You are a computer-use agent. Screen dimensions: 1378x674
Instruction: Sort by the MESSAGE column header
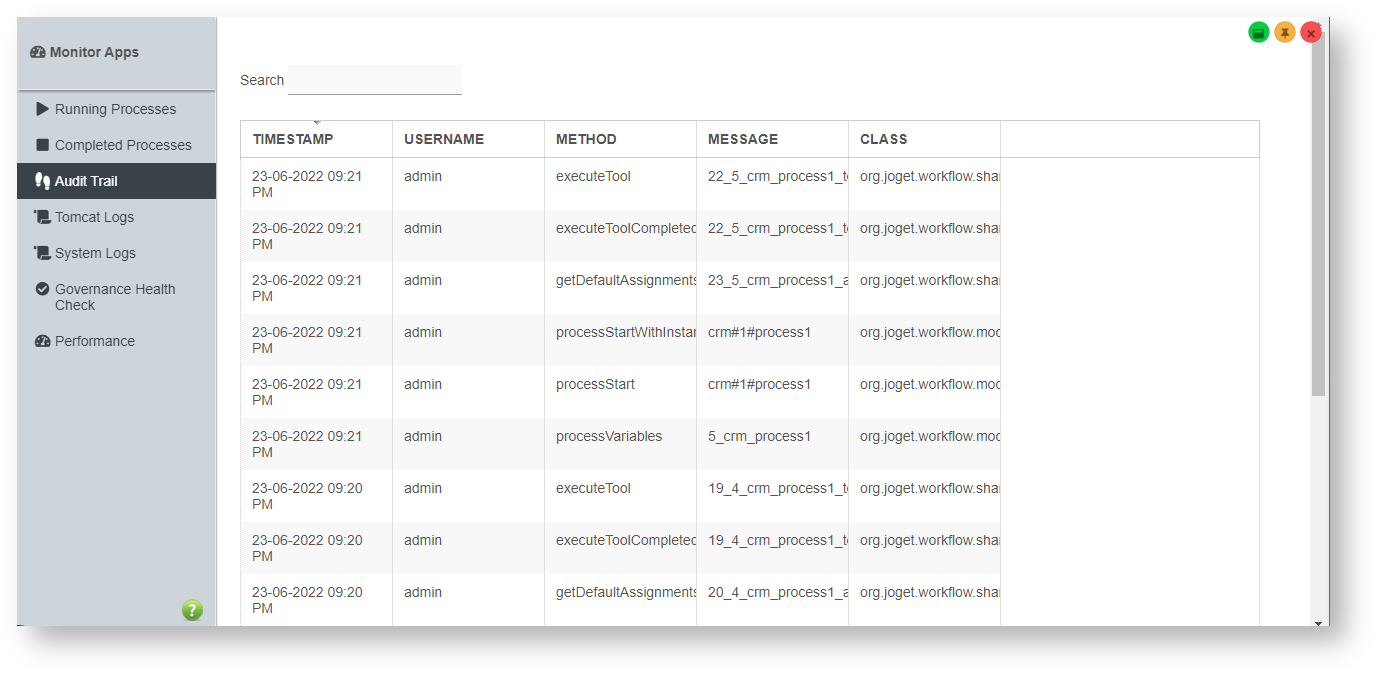point(742,139)
